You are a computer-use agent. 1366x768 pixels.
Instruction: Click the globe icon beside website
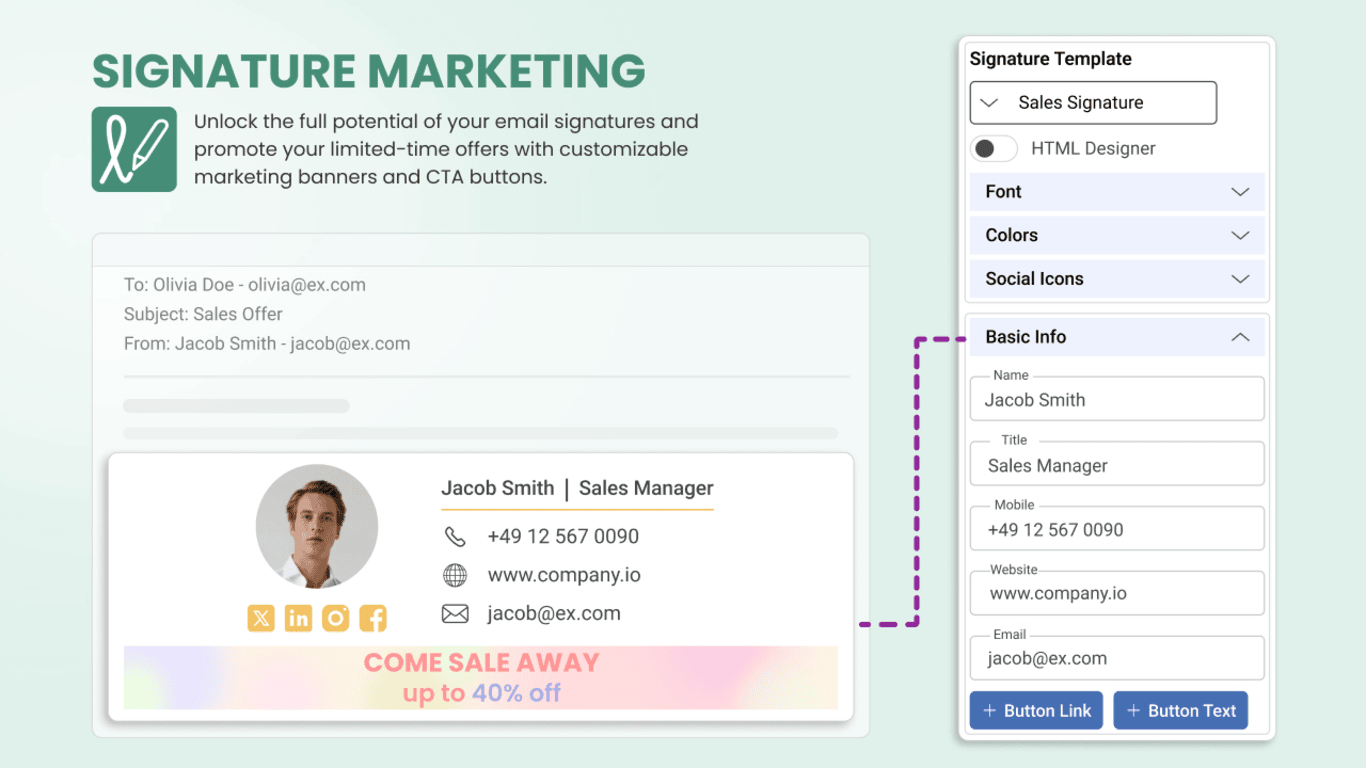(455, 575)
